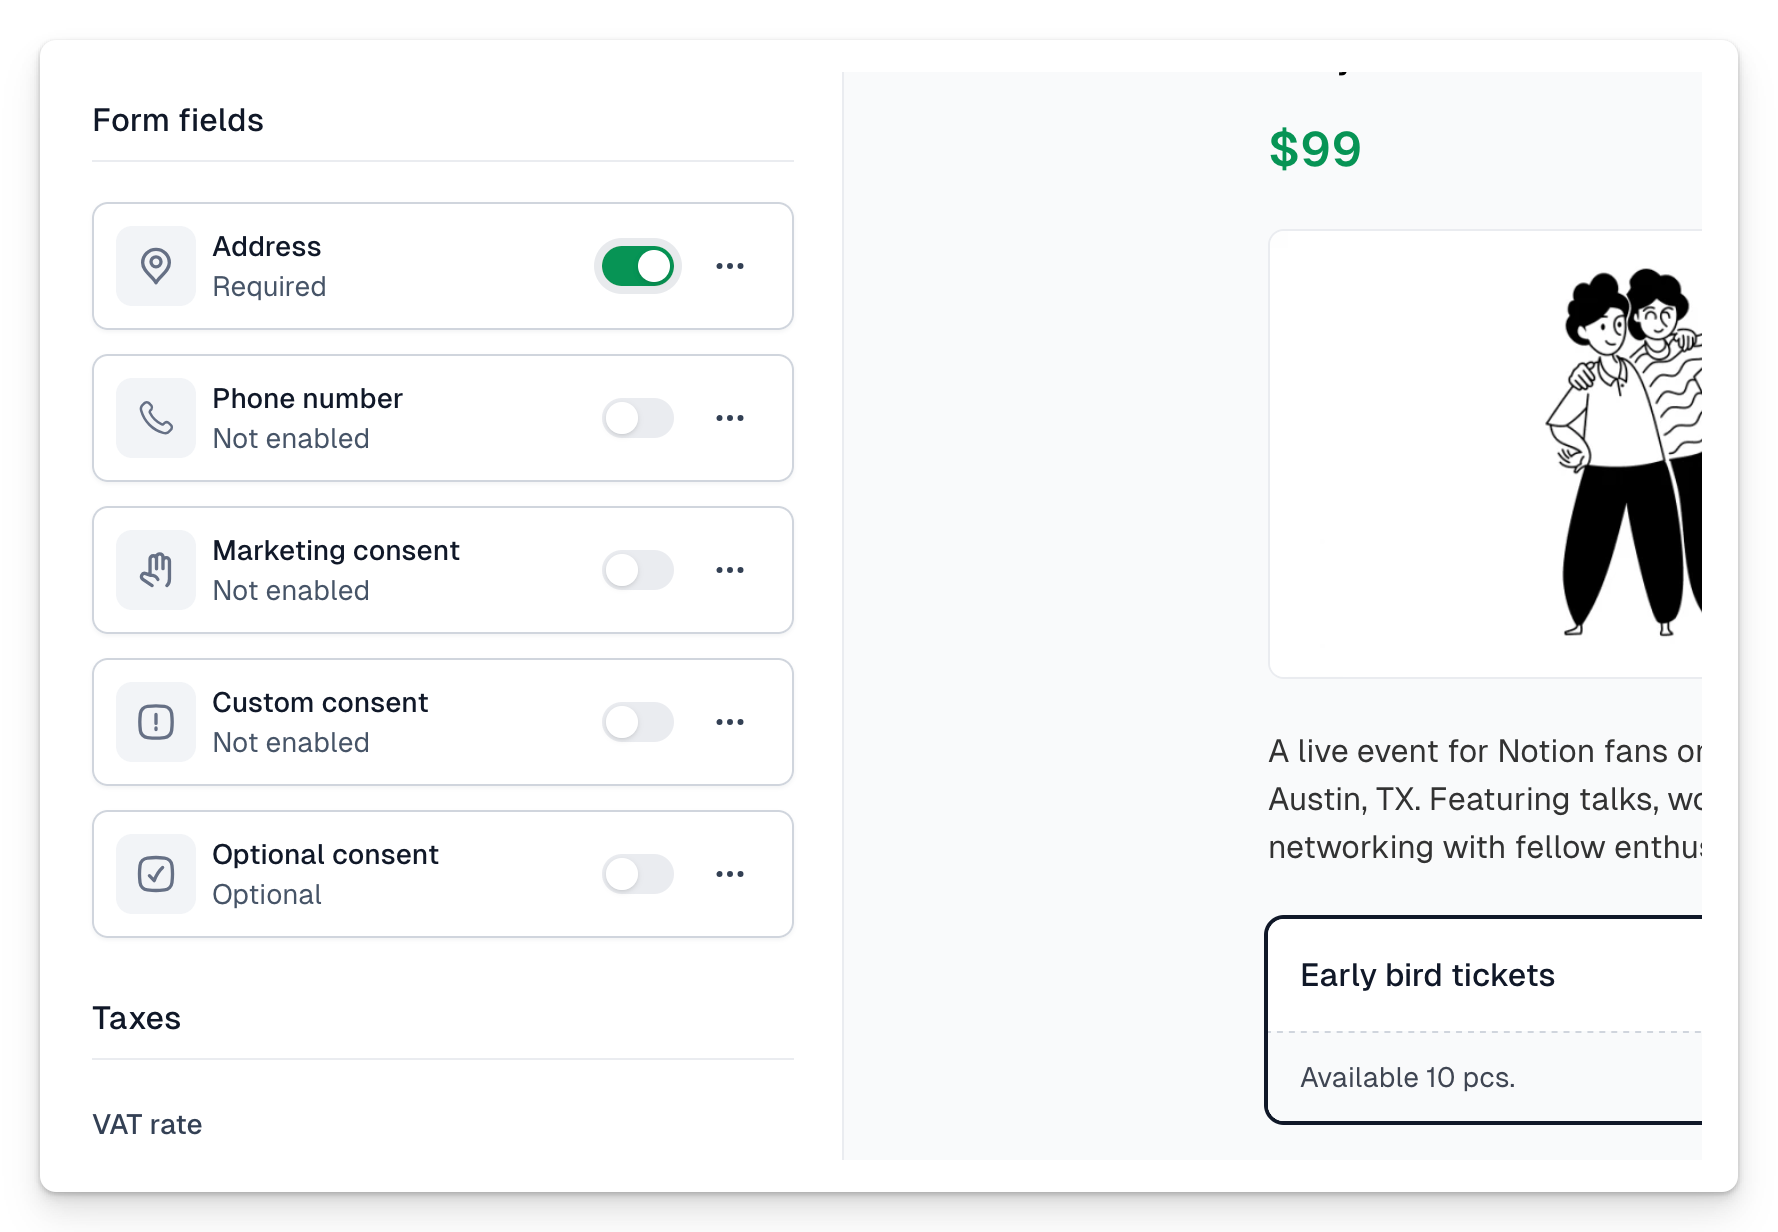Enable the Custom consent switch
Viewport: 1778px width, 1232px height.
click(638, 722)
